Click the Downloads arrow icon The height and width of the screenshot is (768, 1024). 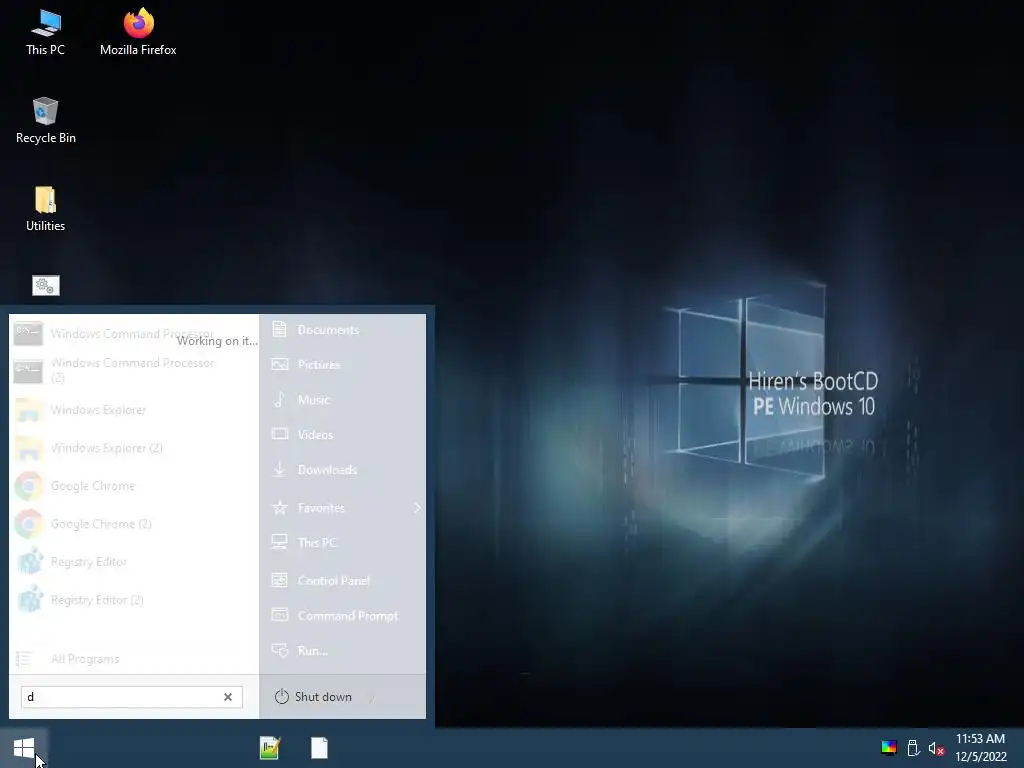(280, 469)
